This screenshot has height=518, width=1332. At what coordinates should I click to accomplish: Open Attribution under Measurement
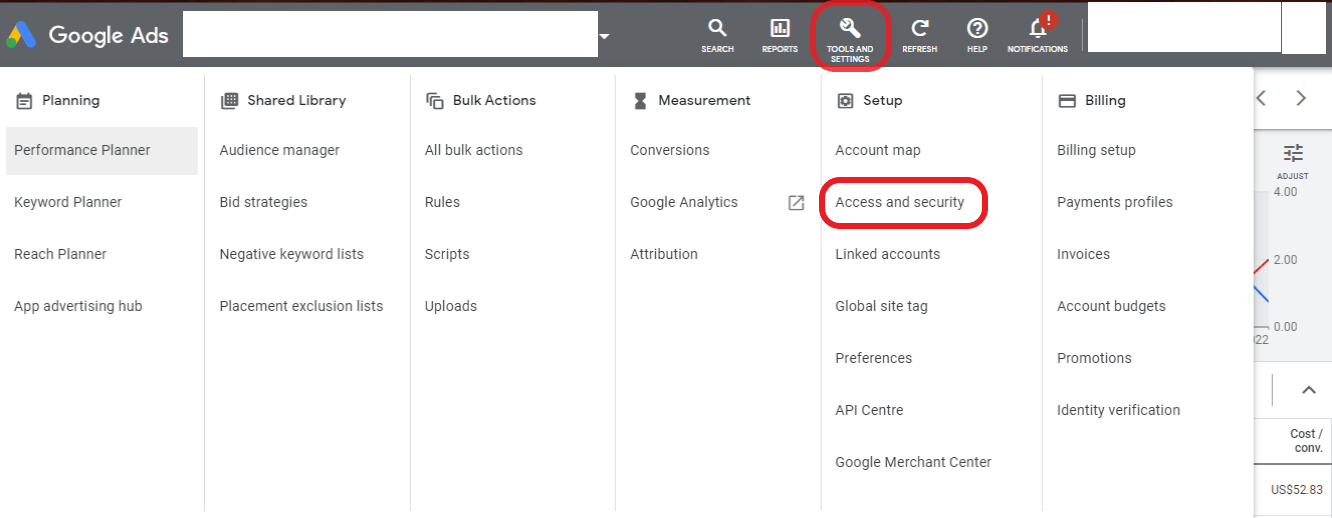[x=663, y=254]
